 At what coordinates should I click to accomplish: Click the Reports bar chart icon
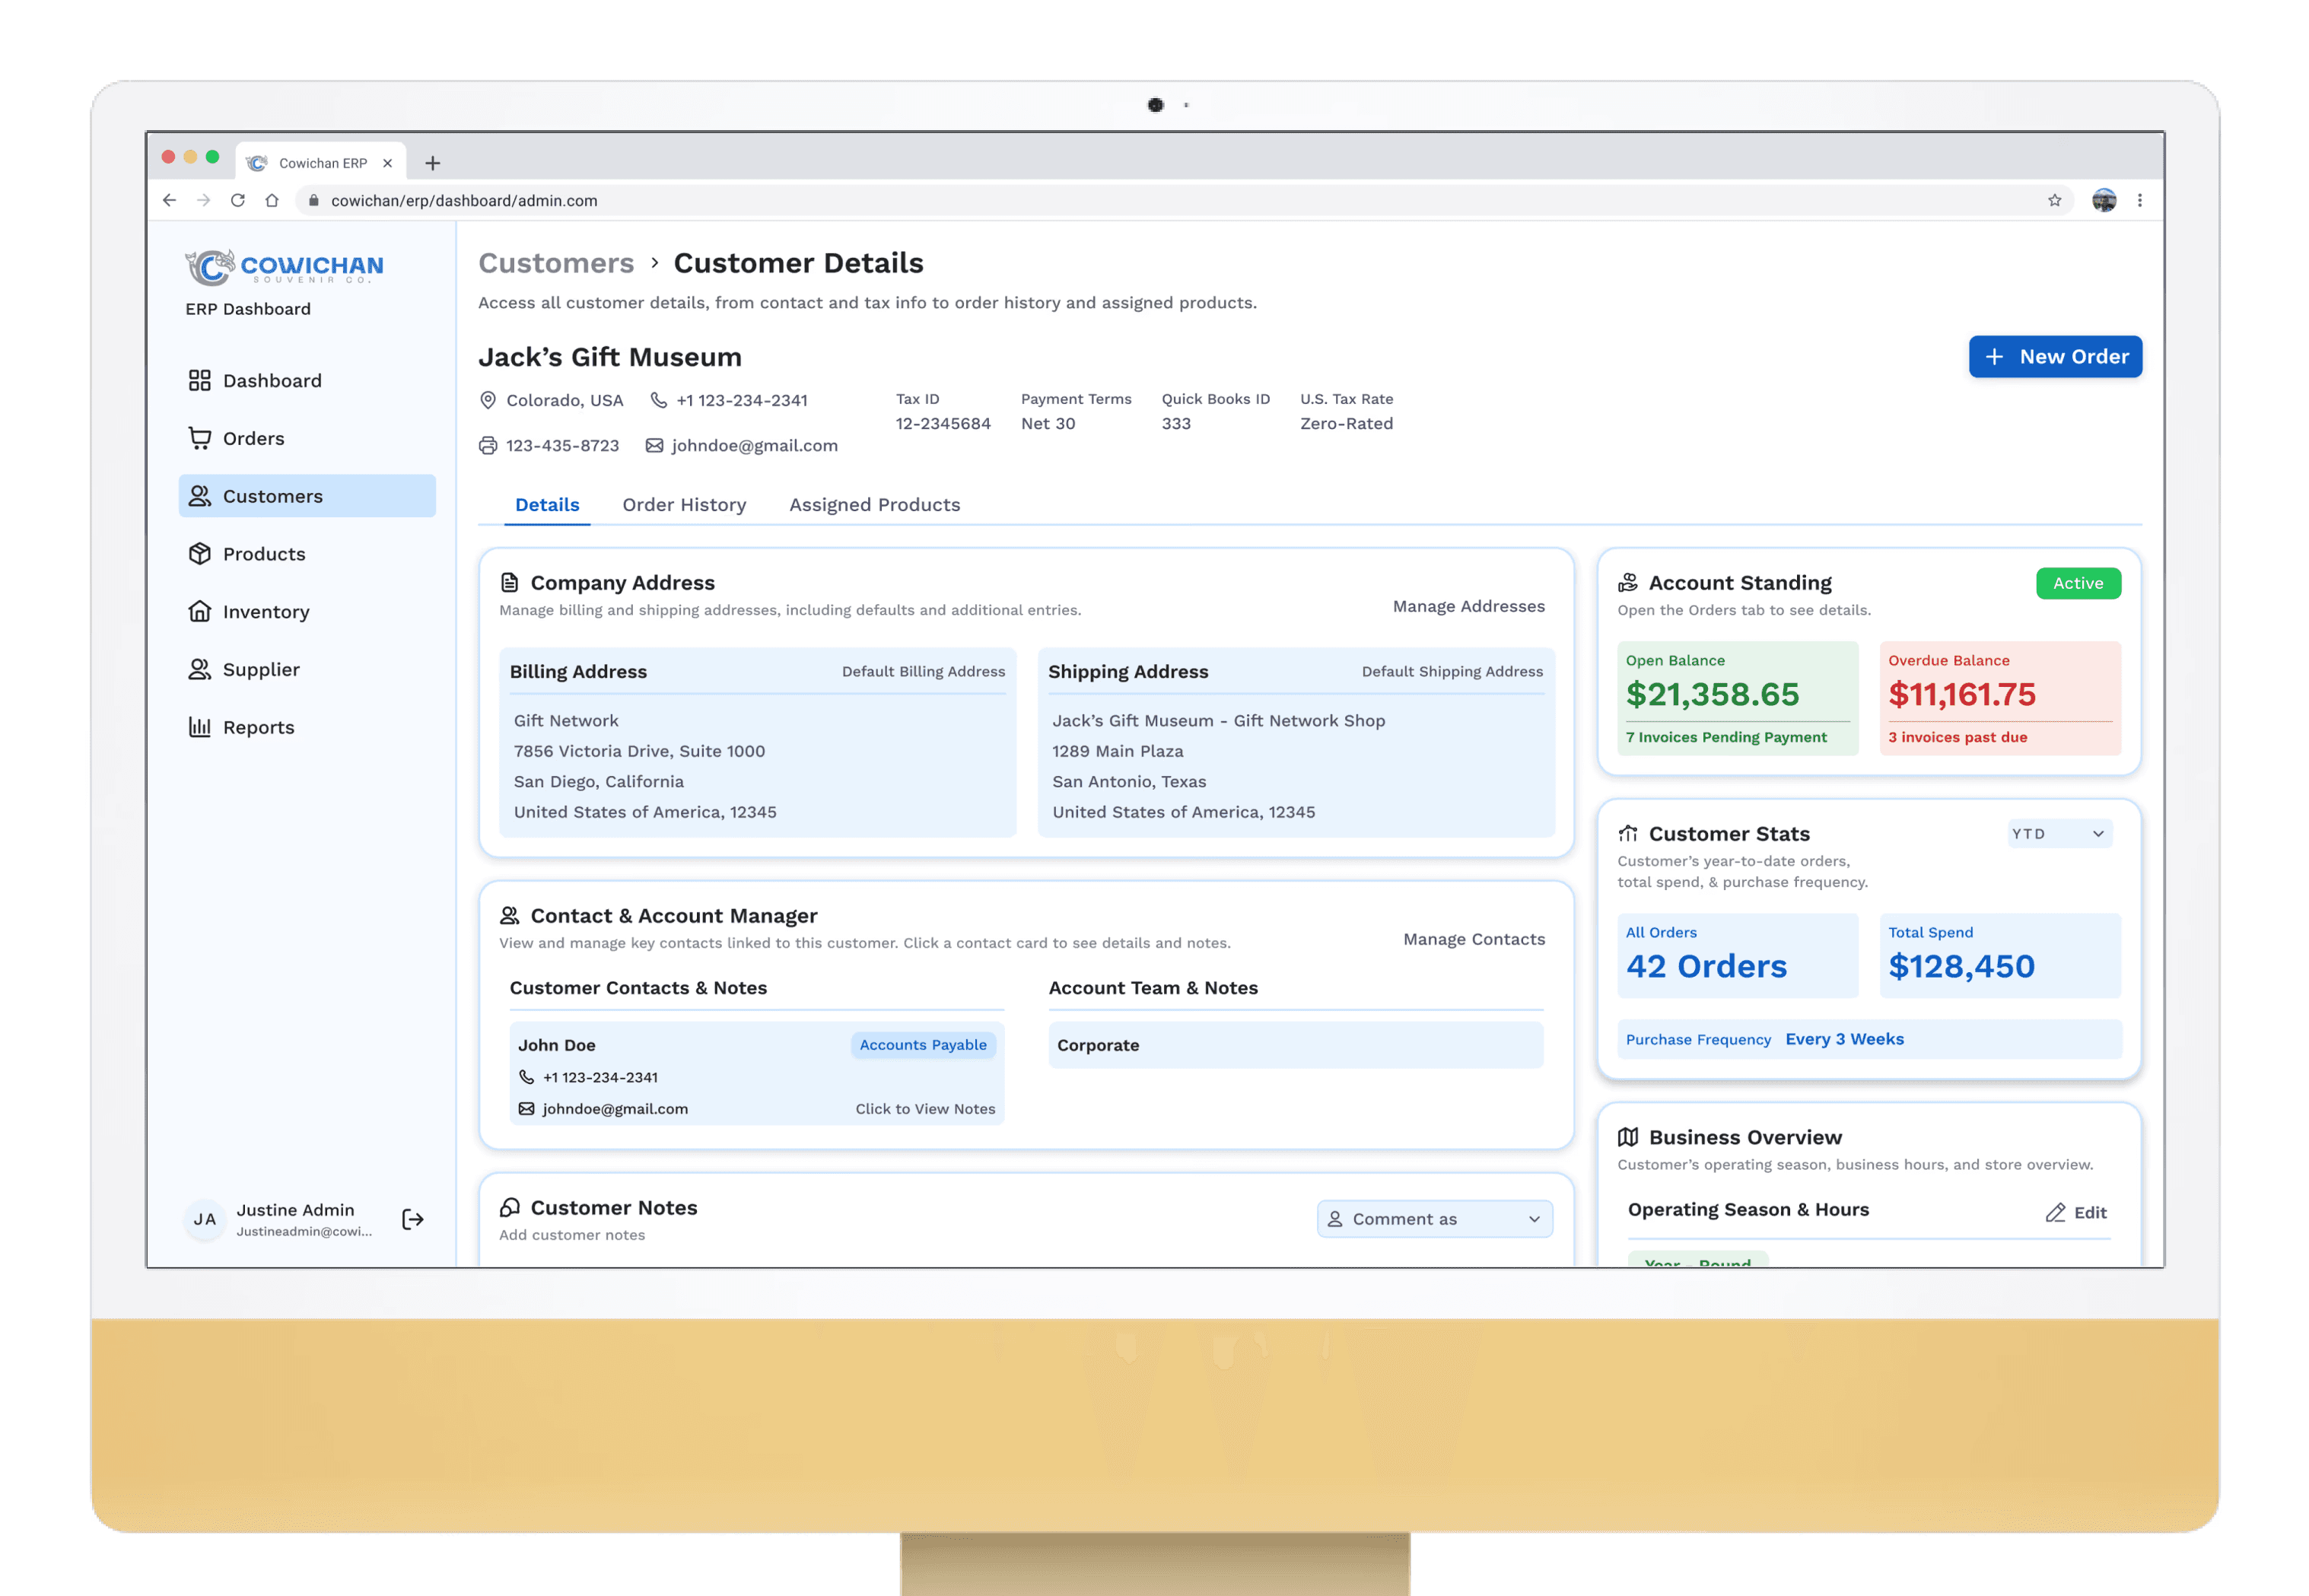(x=200, y=727)
